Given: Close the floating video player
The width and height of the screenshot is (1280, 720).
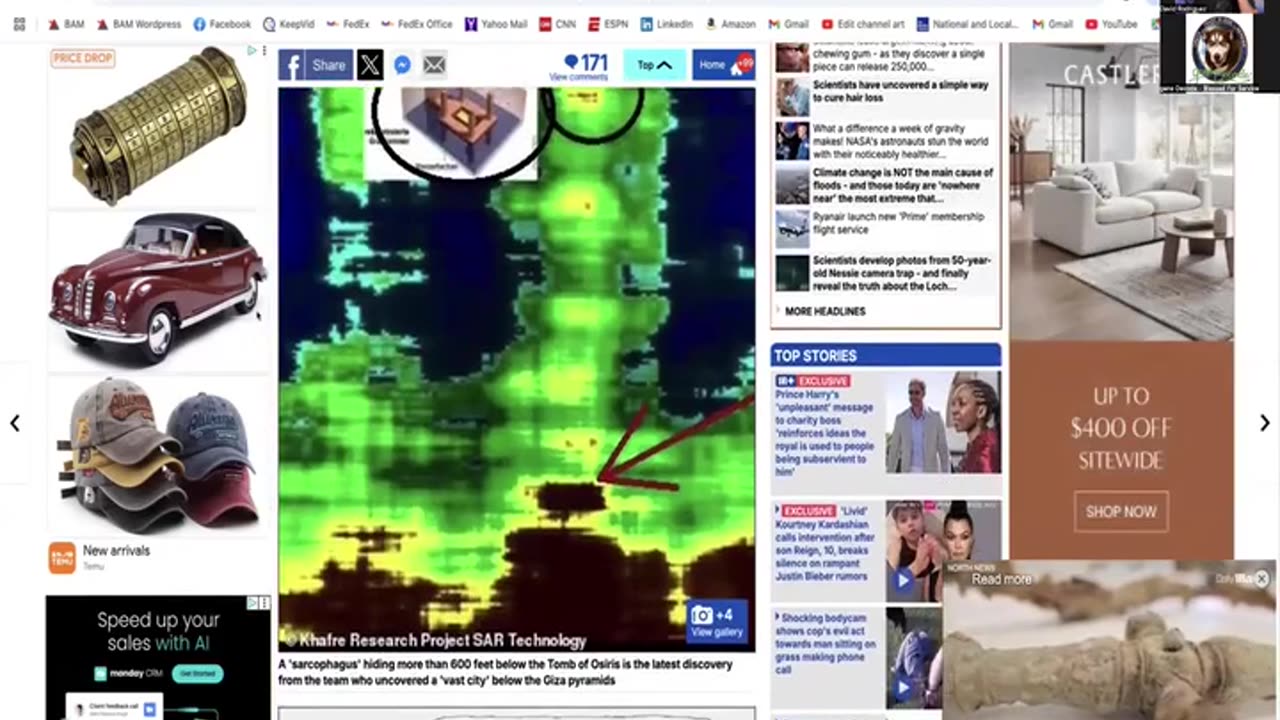Looking at the screenshot, I should click(1261, 579).
